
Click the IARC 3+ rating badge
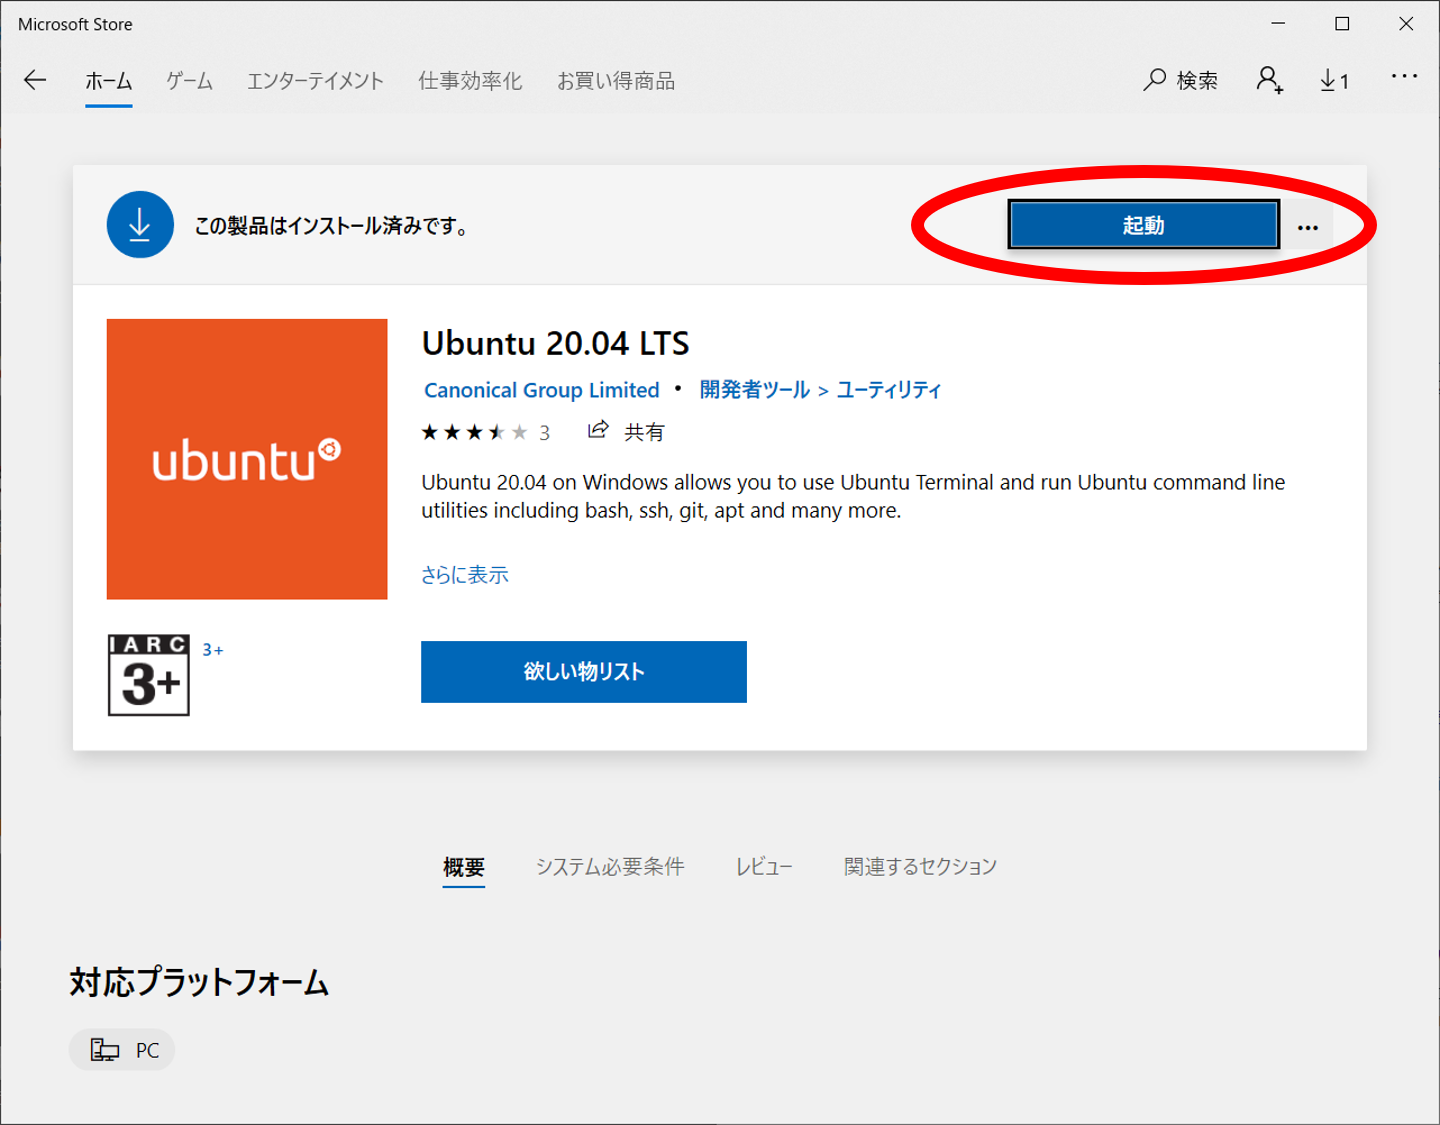click(149, 675)
